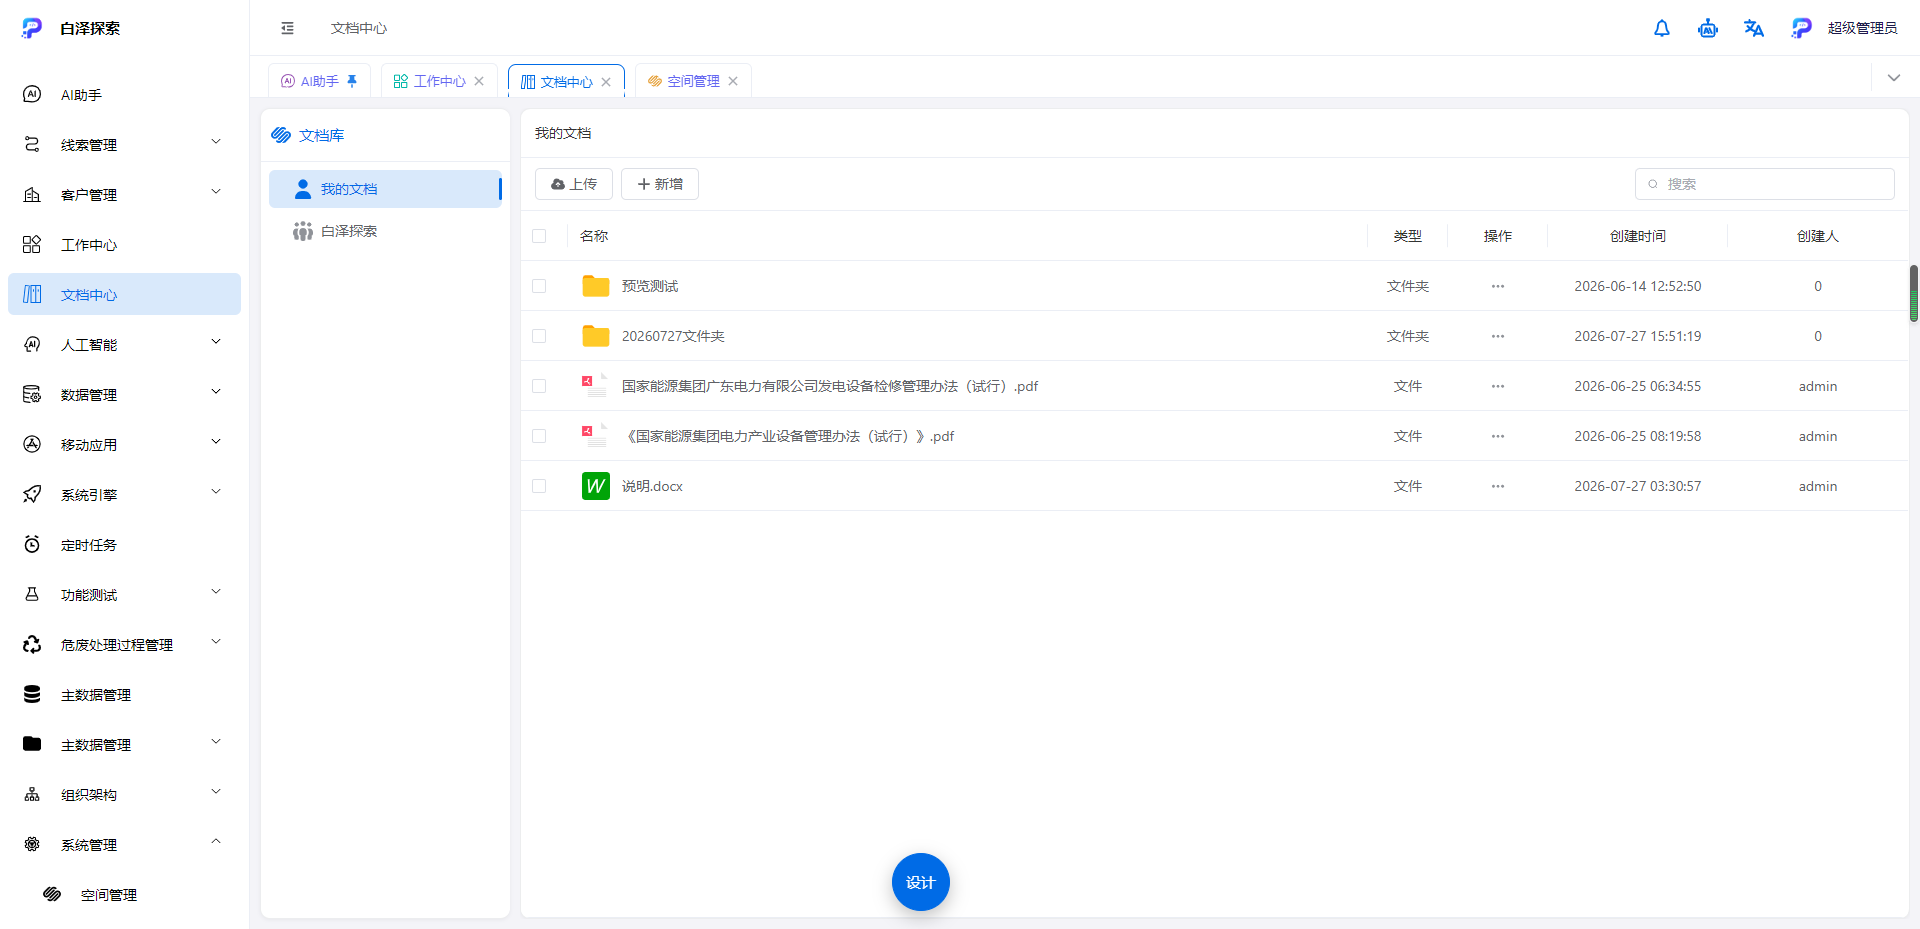Screen dimensions: 1920x929
Task: Open the 20260727文件夹 folder icon
Action: tap(596, 336)
